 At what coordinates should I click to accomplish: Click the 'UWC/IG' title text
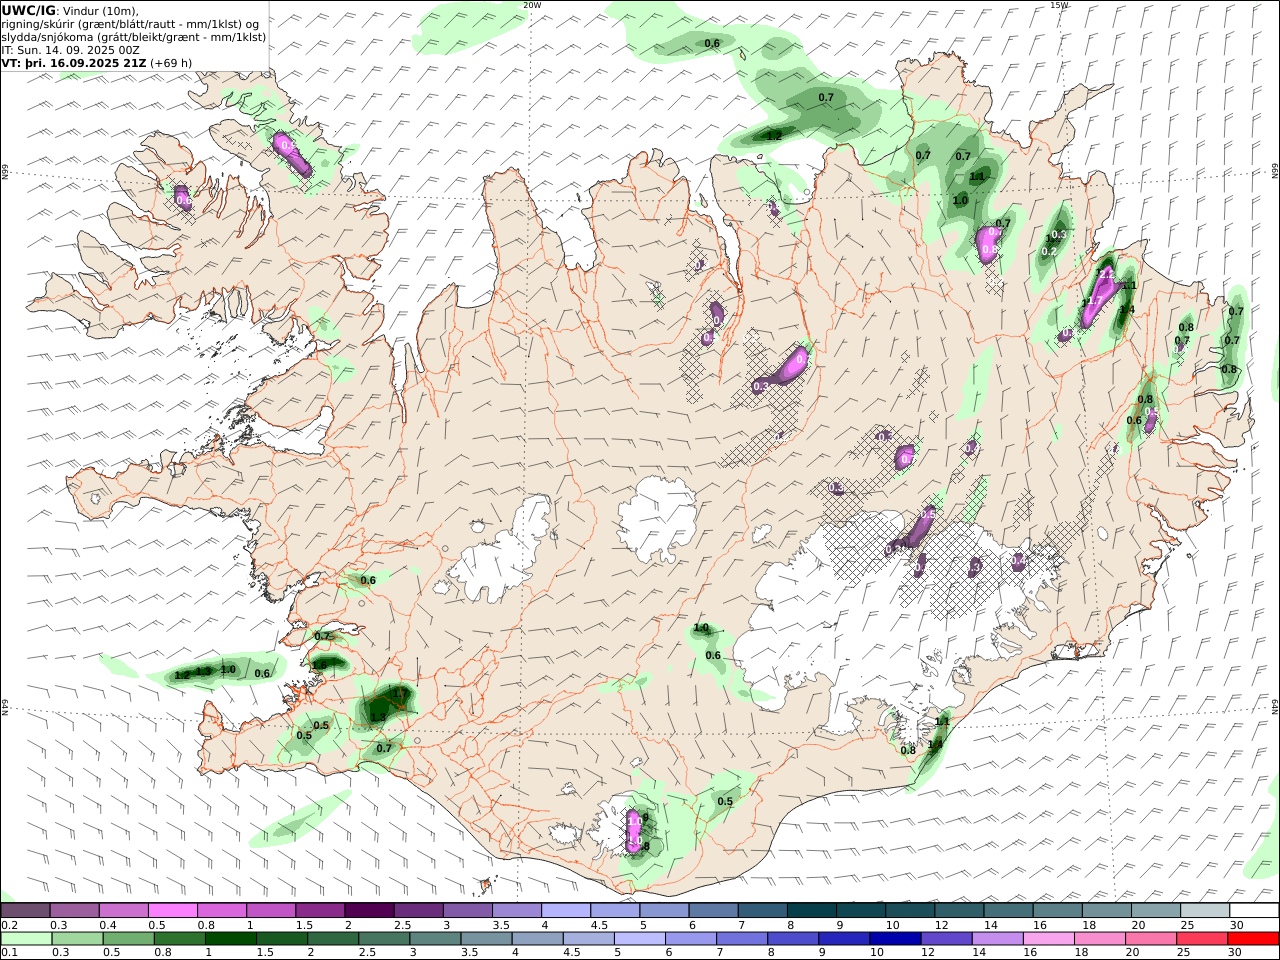[28, 10]
